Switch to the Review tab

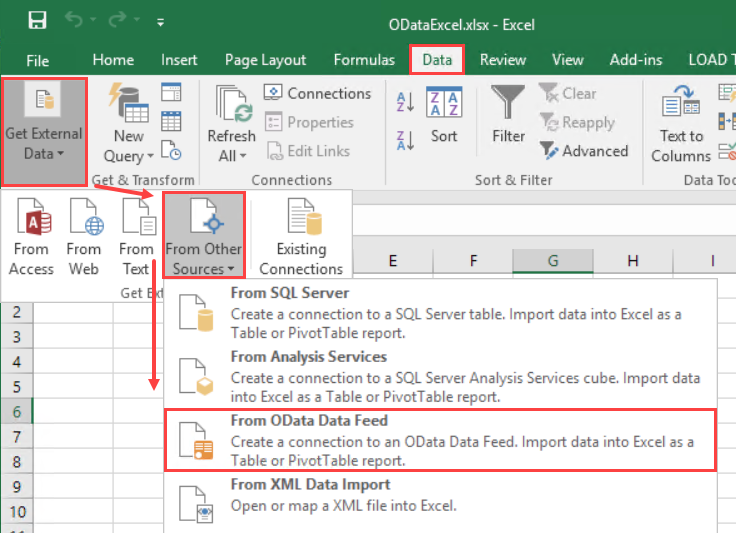503,60
